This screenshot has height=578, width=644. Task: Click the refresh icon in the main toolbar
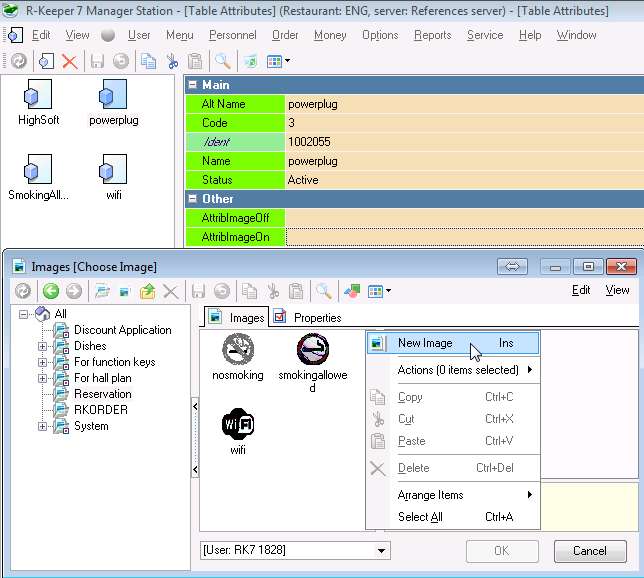click(x=18, y=61)
